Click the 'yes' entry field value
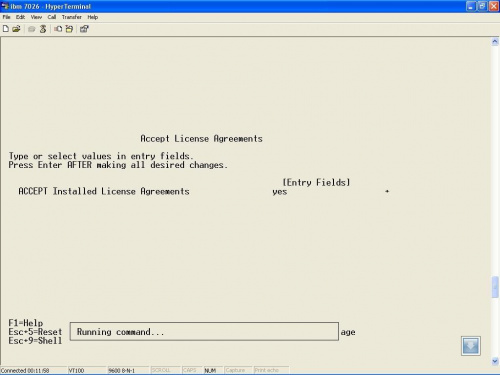The image size is (500, 375). 279,192
